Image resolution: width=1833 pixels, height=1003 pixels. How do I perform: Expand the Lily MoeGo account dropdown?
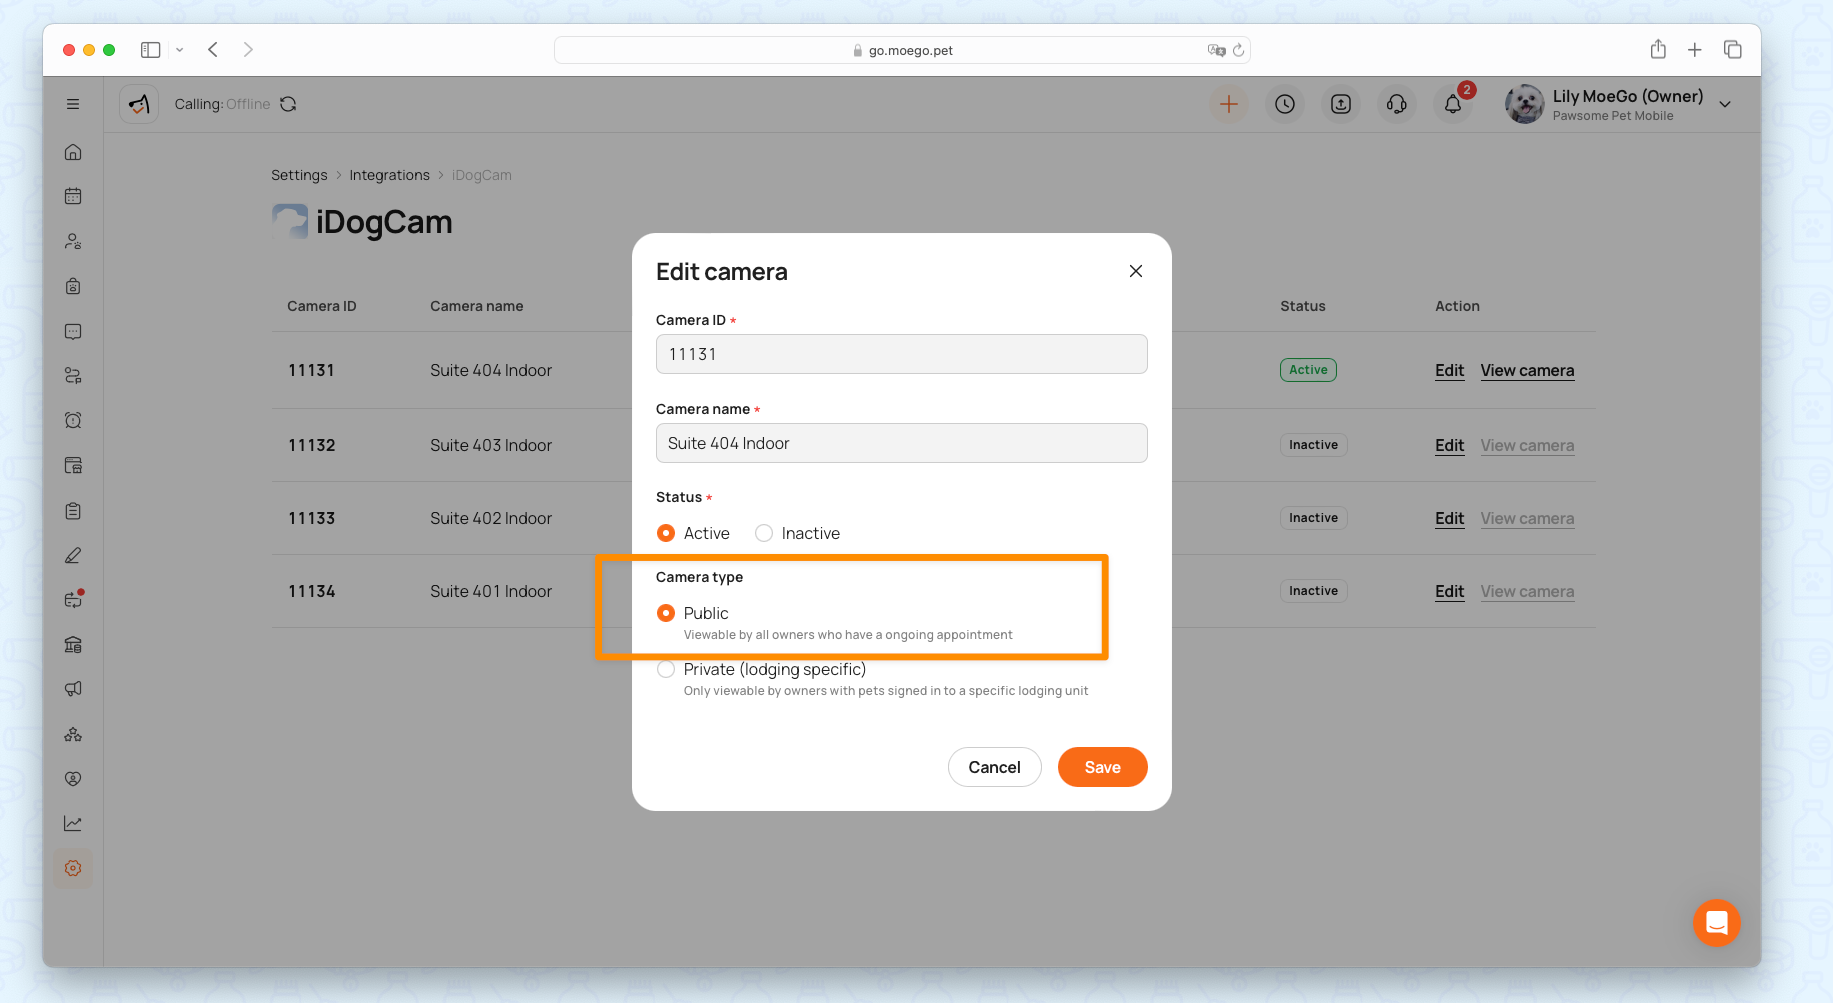(1725, 104)
